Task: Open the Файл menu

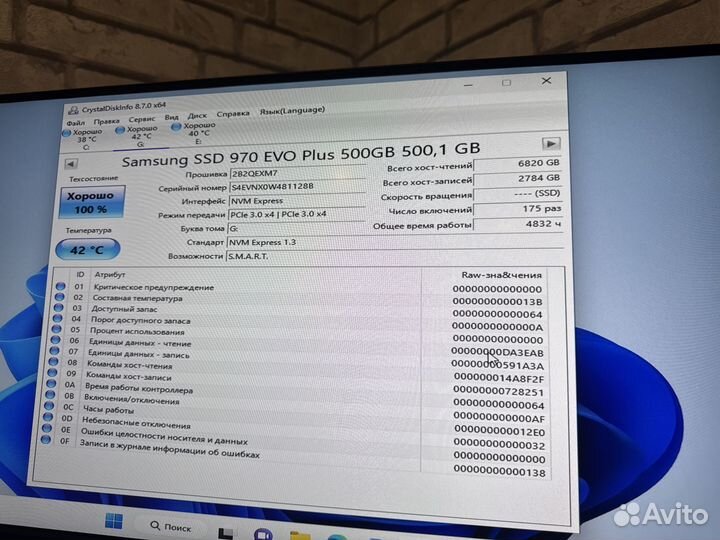Action: tap(76, 123)
